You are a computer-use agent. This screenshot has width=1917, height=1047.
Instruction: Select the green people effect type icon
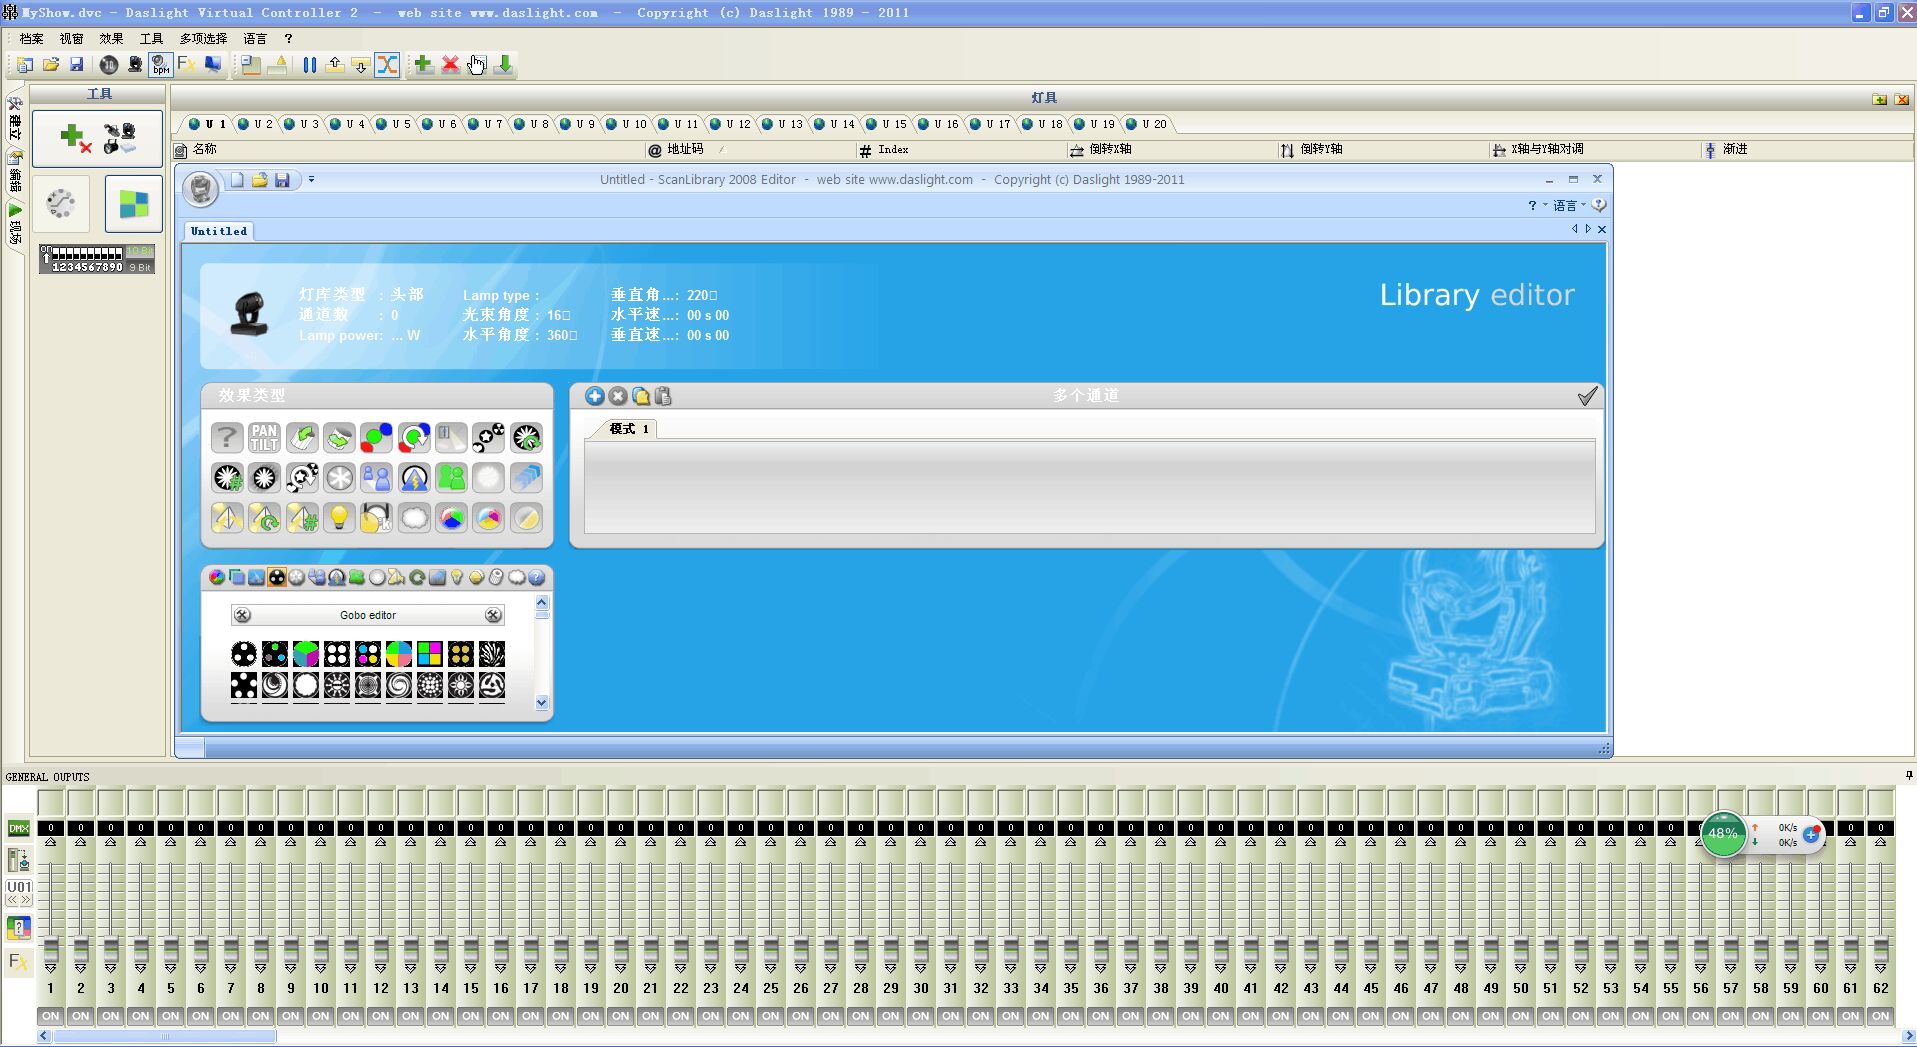pyautogui.click(x=451, y=477)
